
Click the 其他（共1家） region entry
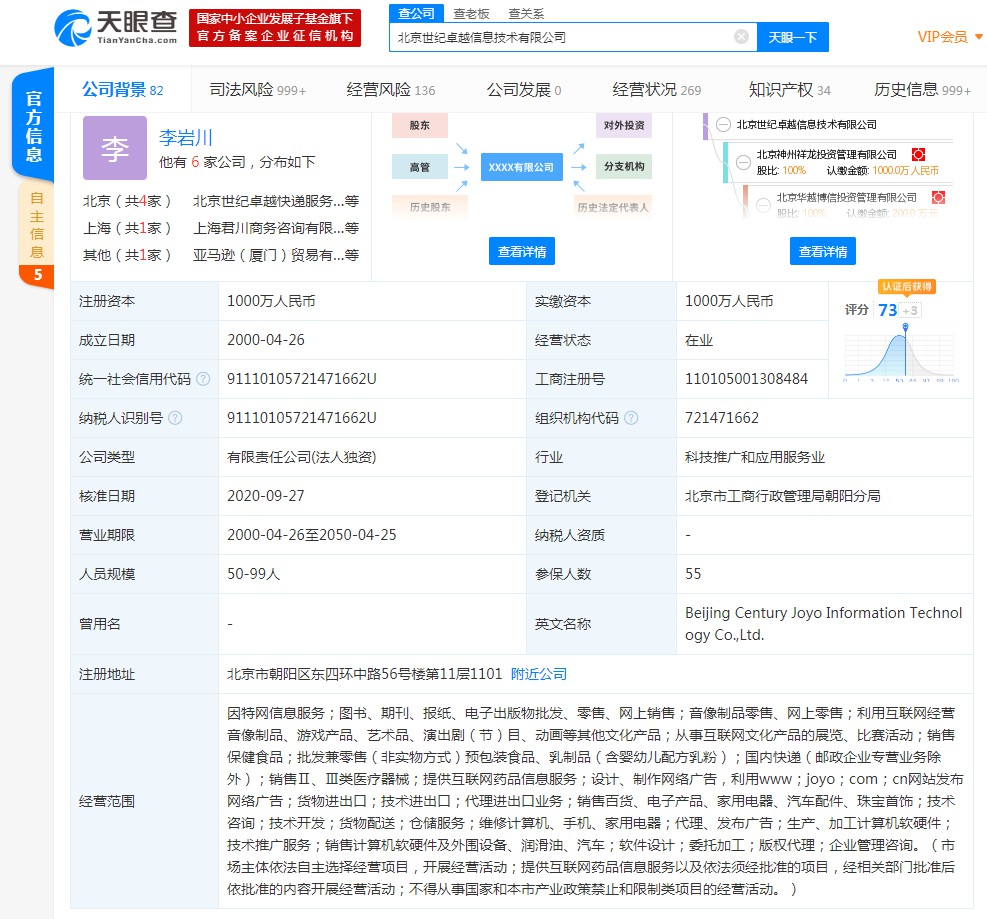click(127, 255)
